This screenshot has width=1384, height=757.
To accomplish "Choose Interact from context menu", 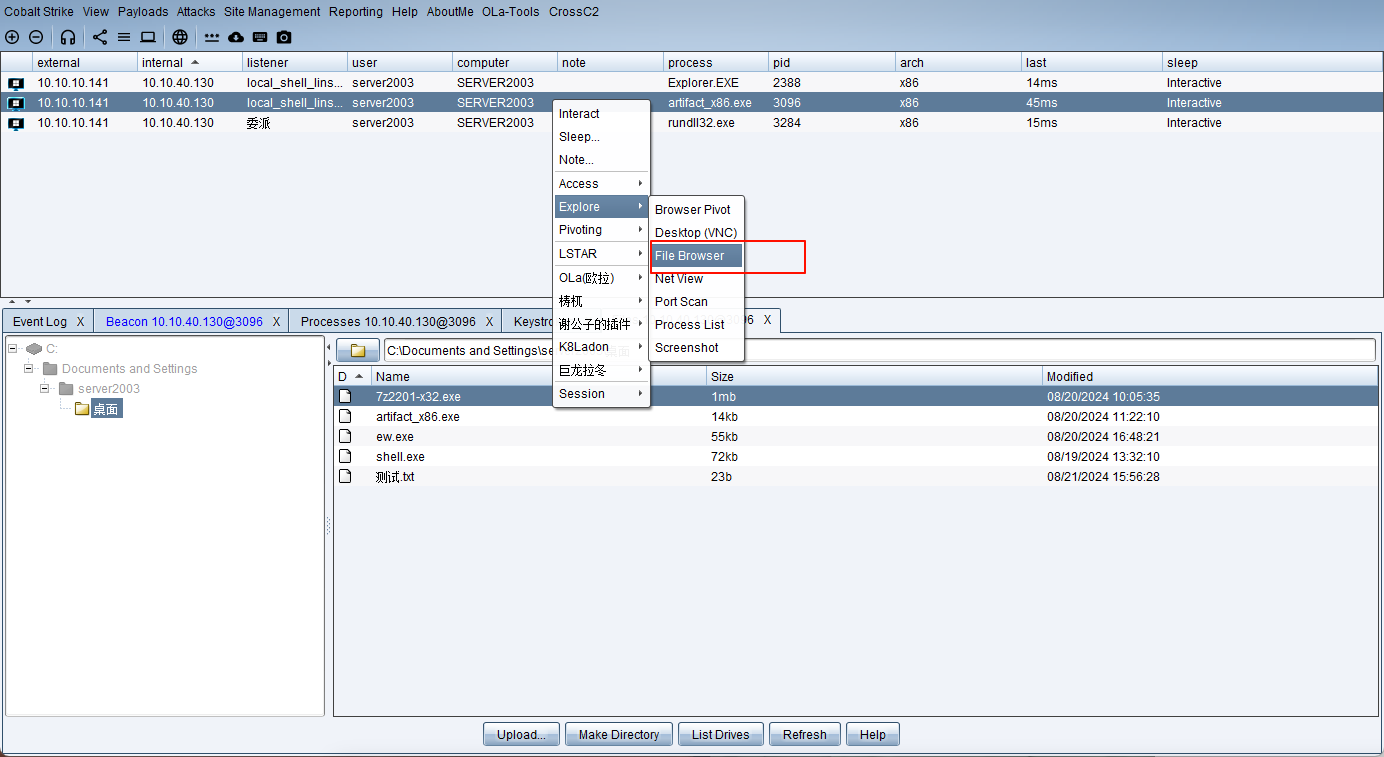I will (x=602, y=114).
